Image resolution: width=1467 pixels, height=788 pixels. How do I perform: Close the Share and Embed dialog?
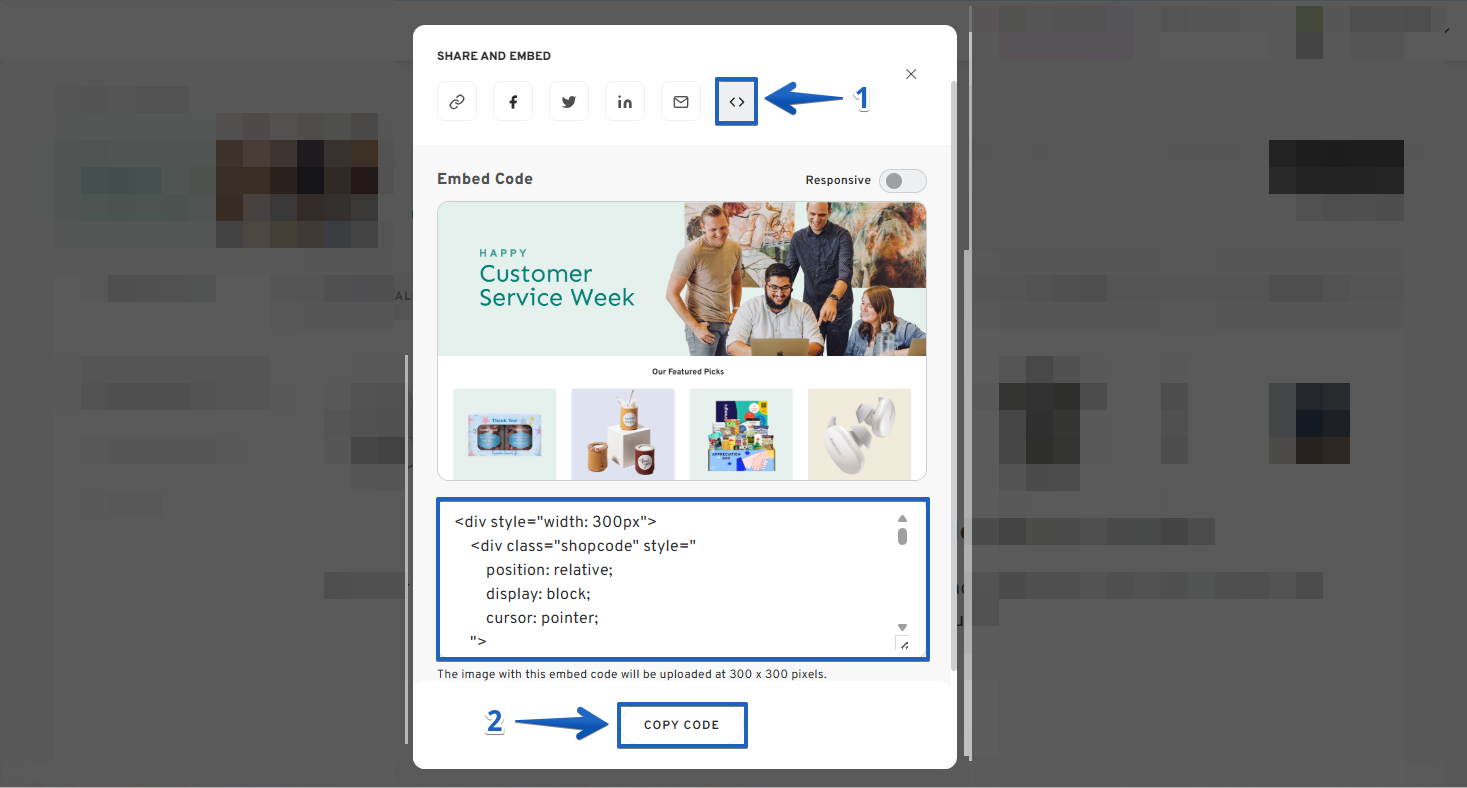pyautogui.click(x=911, y=74)
